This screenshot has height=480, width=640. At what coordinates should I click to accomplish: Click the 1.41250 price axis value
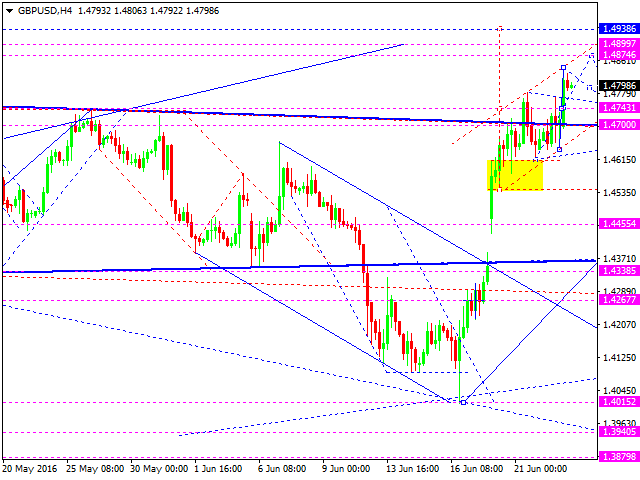coord(619,358)
